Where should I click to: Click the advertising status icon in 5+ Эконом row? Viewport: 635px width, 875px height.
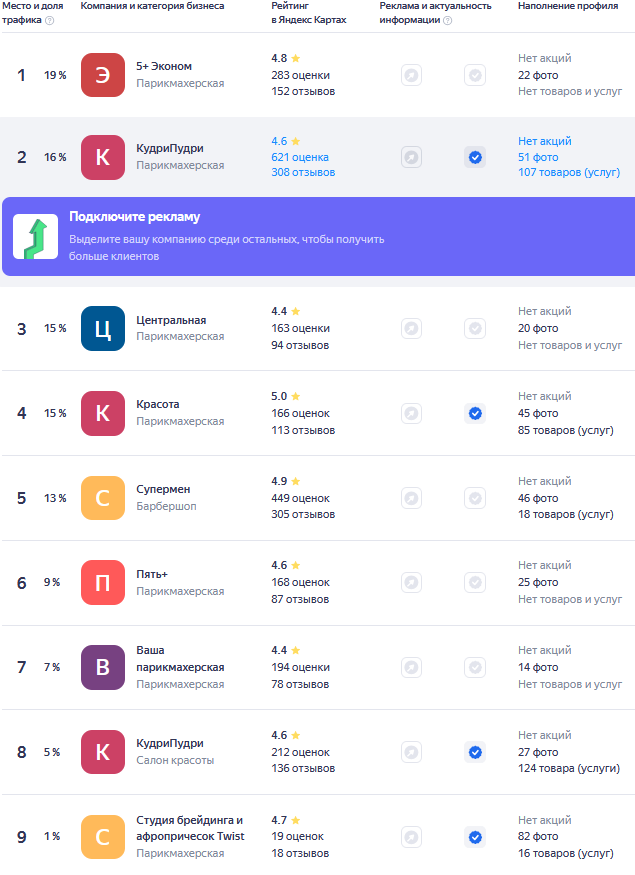(x=411, y=75)
